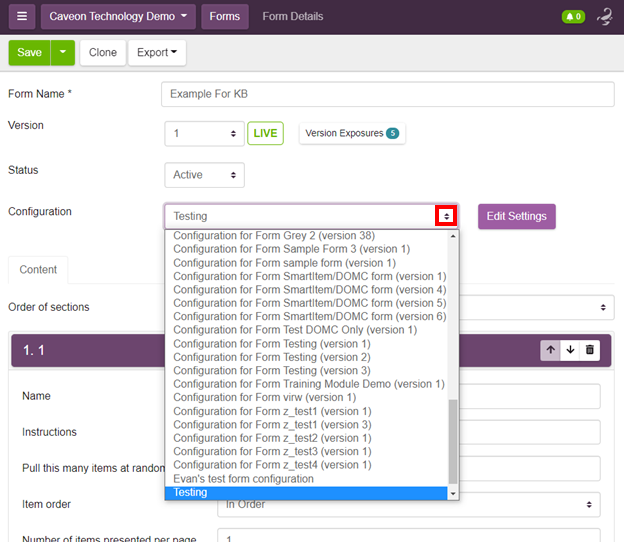Screen dimensions: 624x542
Task: Select Configuration for Form sample form (version 1)
Action: coord(306,263)
